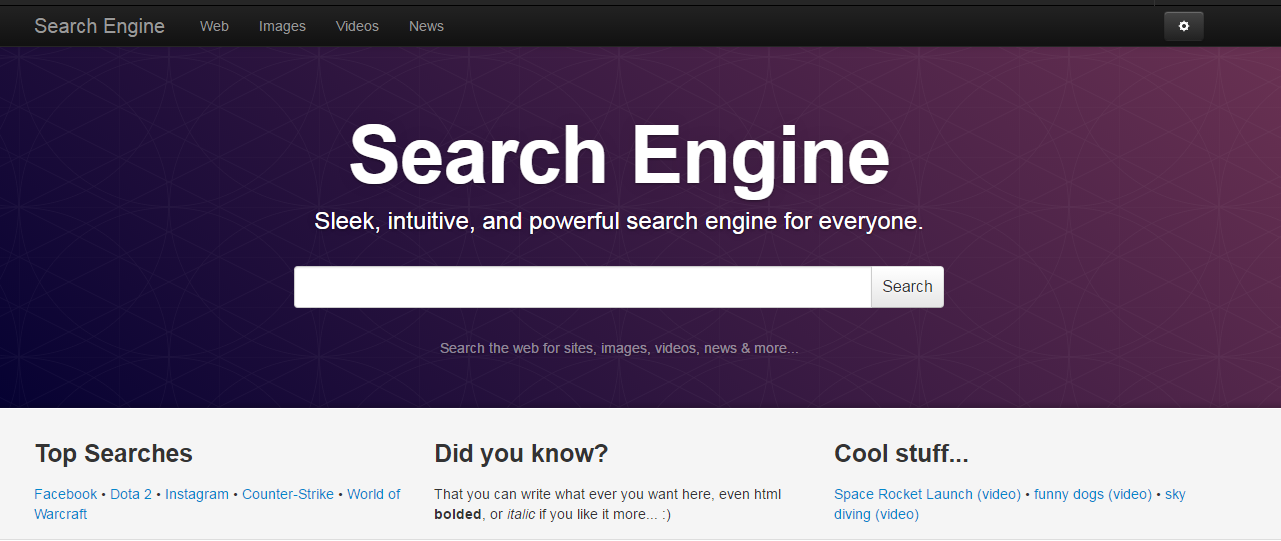This screenshot has height=541, width=1281.
Task: Open Space Rocket Launch video link
Action: pyautogui.click(x=927, y=494)
